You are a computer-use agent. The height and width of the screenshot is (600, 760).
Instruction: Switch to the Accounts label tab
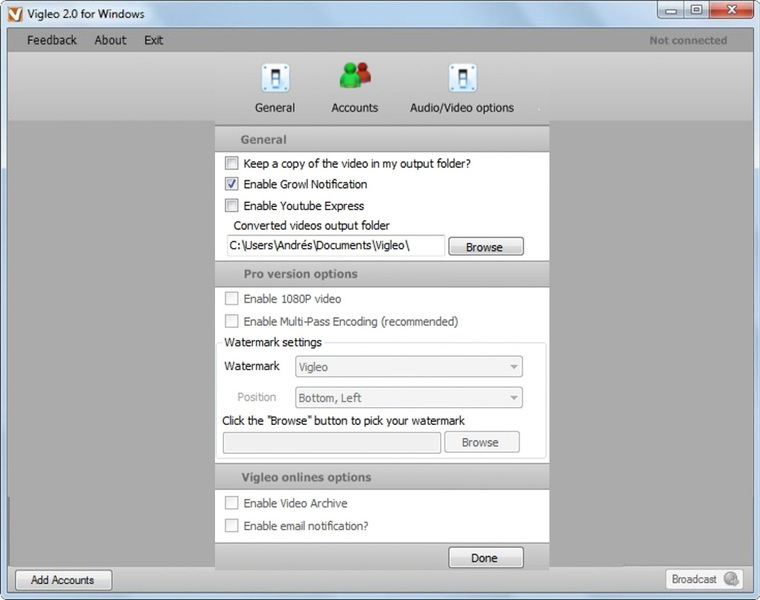coord(355,108)
